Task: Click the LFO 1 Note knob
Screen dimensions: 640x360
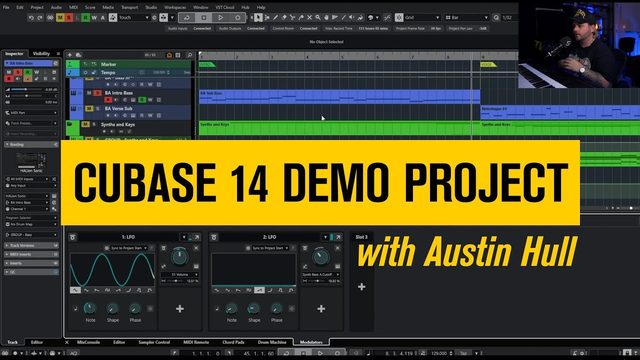Action: [x=90, y=308]
